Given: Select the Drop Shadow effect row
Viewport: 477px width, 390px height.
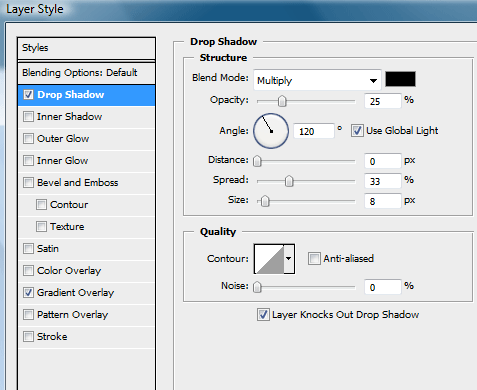Looking at the screenshot, I should coord(86,95).
